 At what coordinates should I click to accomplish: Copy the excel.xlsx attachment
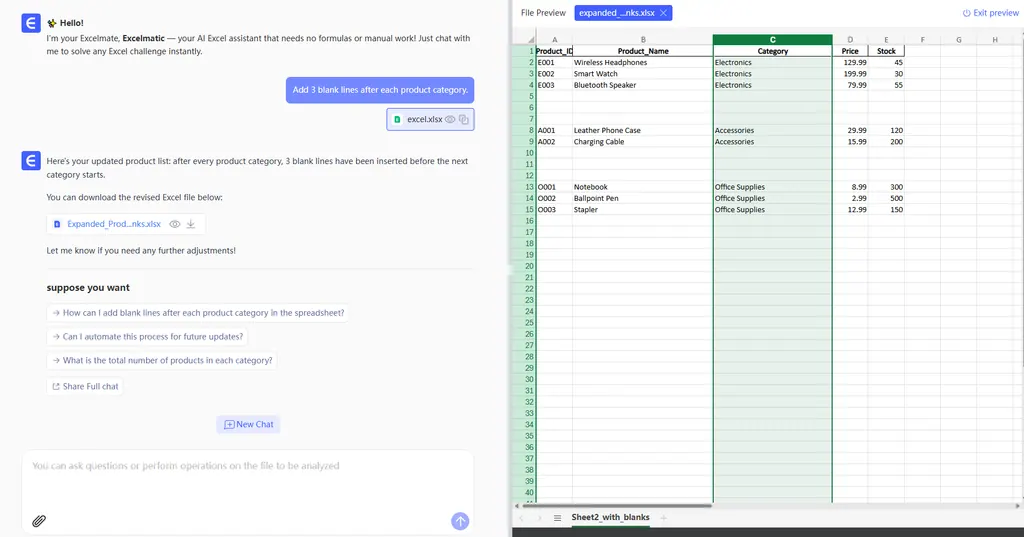[464, 119]
